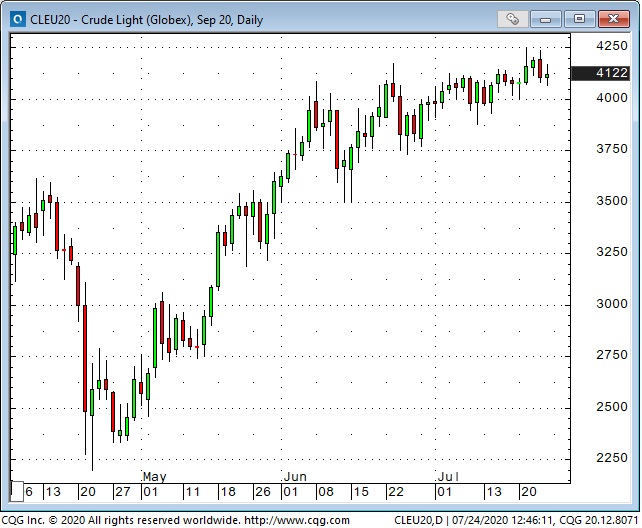Click the 2500 price axis label
This screenshot has height=528, width=642.
(611, 407)
